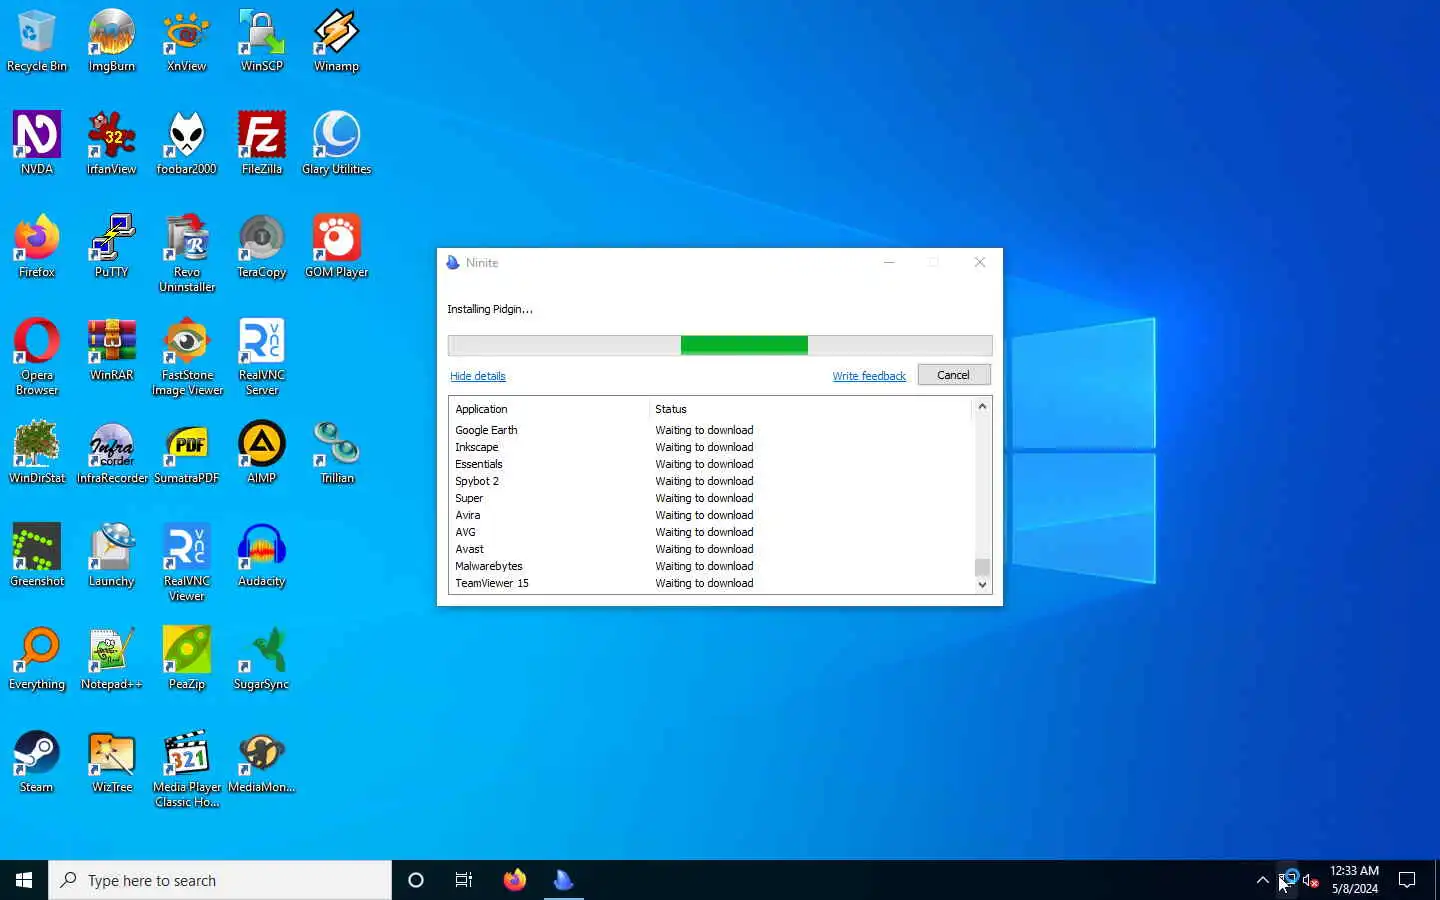
Task: Select the PuTTY desktop icon
Action: (x=112, y=247)
